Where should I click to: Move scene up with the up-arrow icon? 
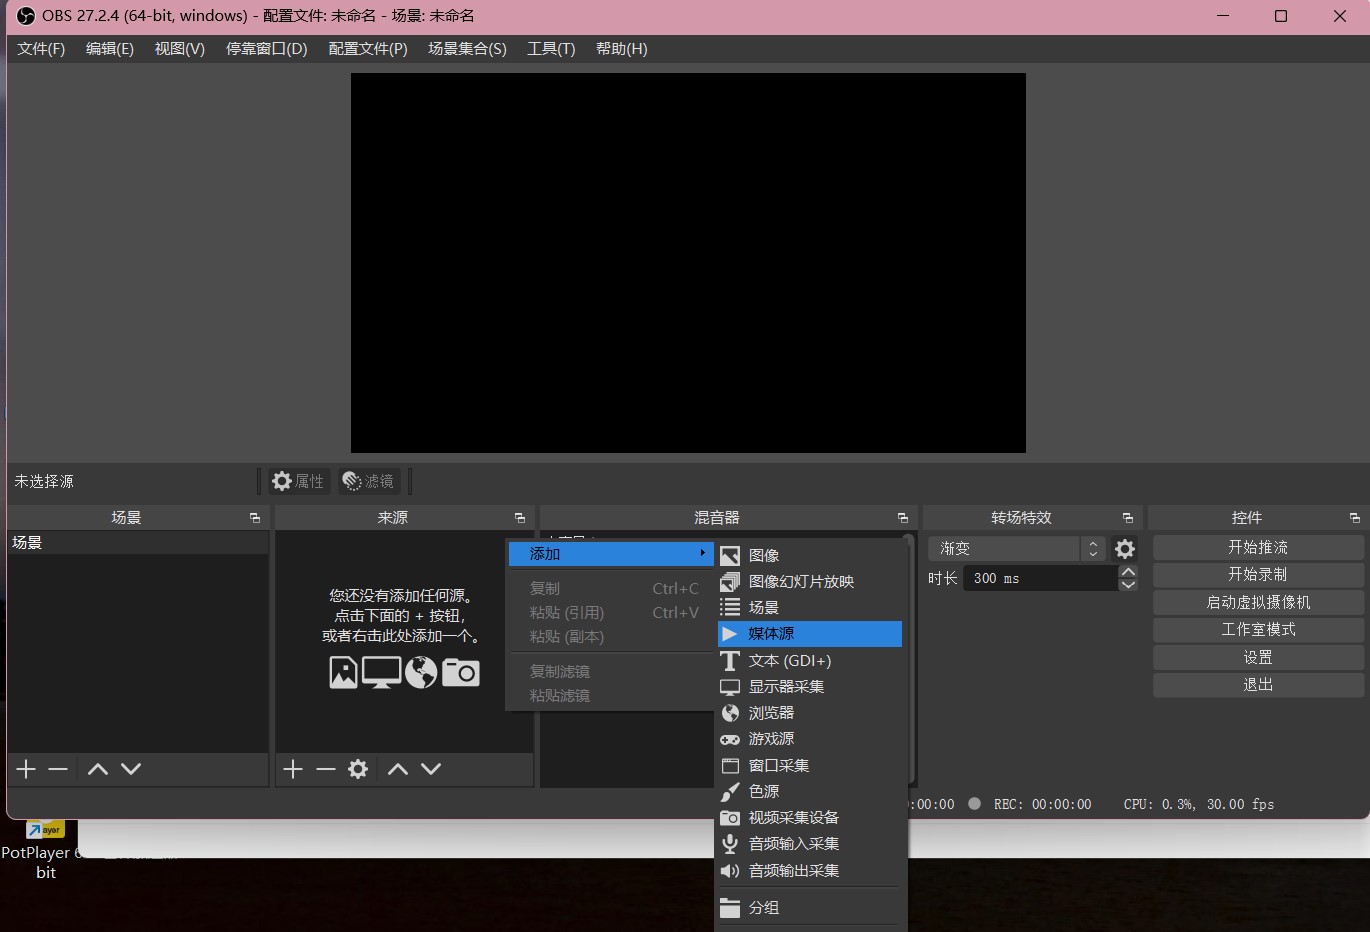97,769
